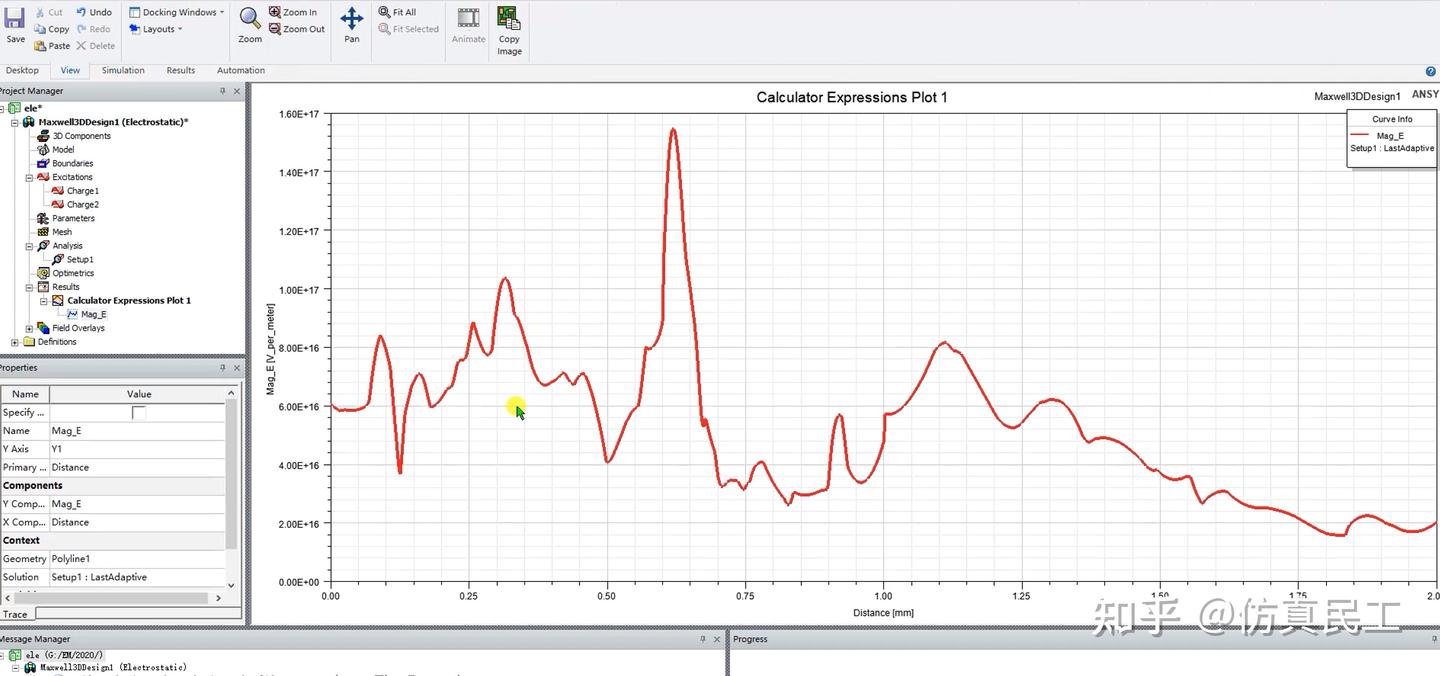This screenshot has height=676, width=1440.
Task: Expand the Field Overlays tree node
Action: click(29, 328)
